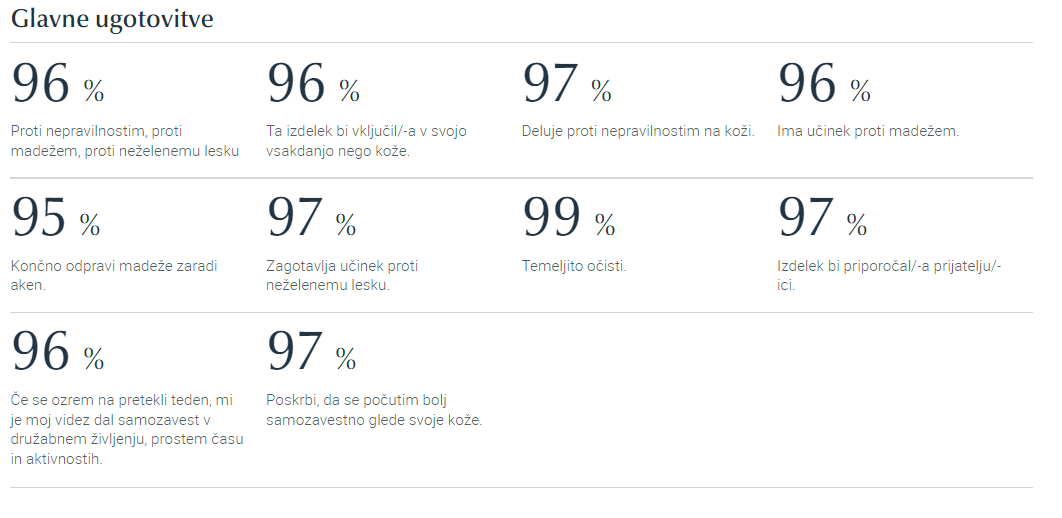Viewport: 1062px width, 518px height.
Task: Select the 97% figure above 'Poskrbi, da se počutim'
Action: point(312,351)
